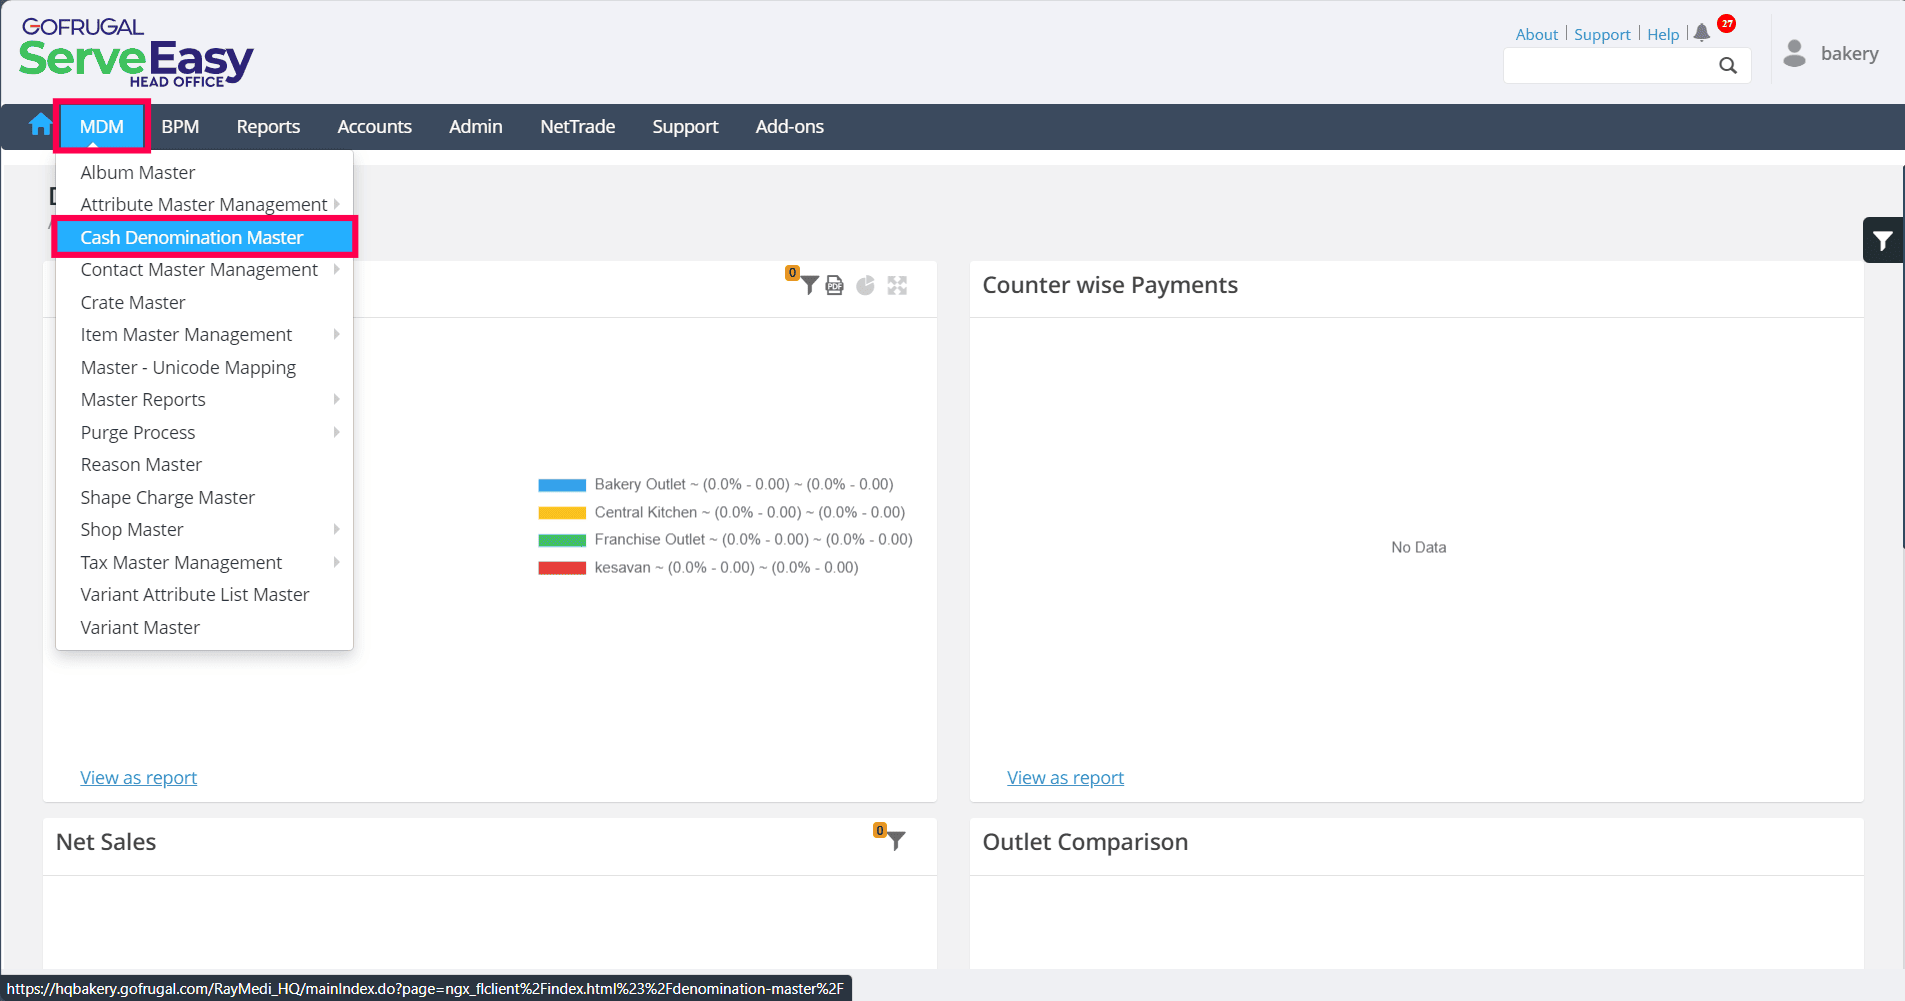The height and width of the screenshot is (1001, 1905).
Task: Expand Contact Master Management submenu
Action: click(204, 270)
